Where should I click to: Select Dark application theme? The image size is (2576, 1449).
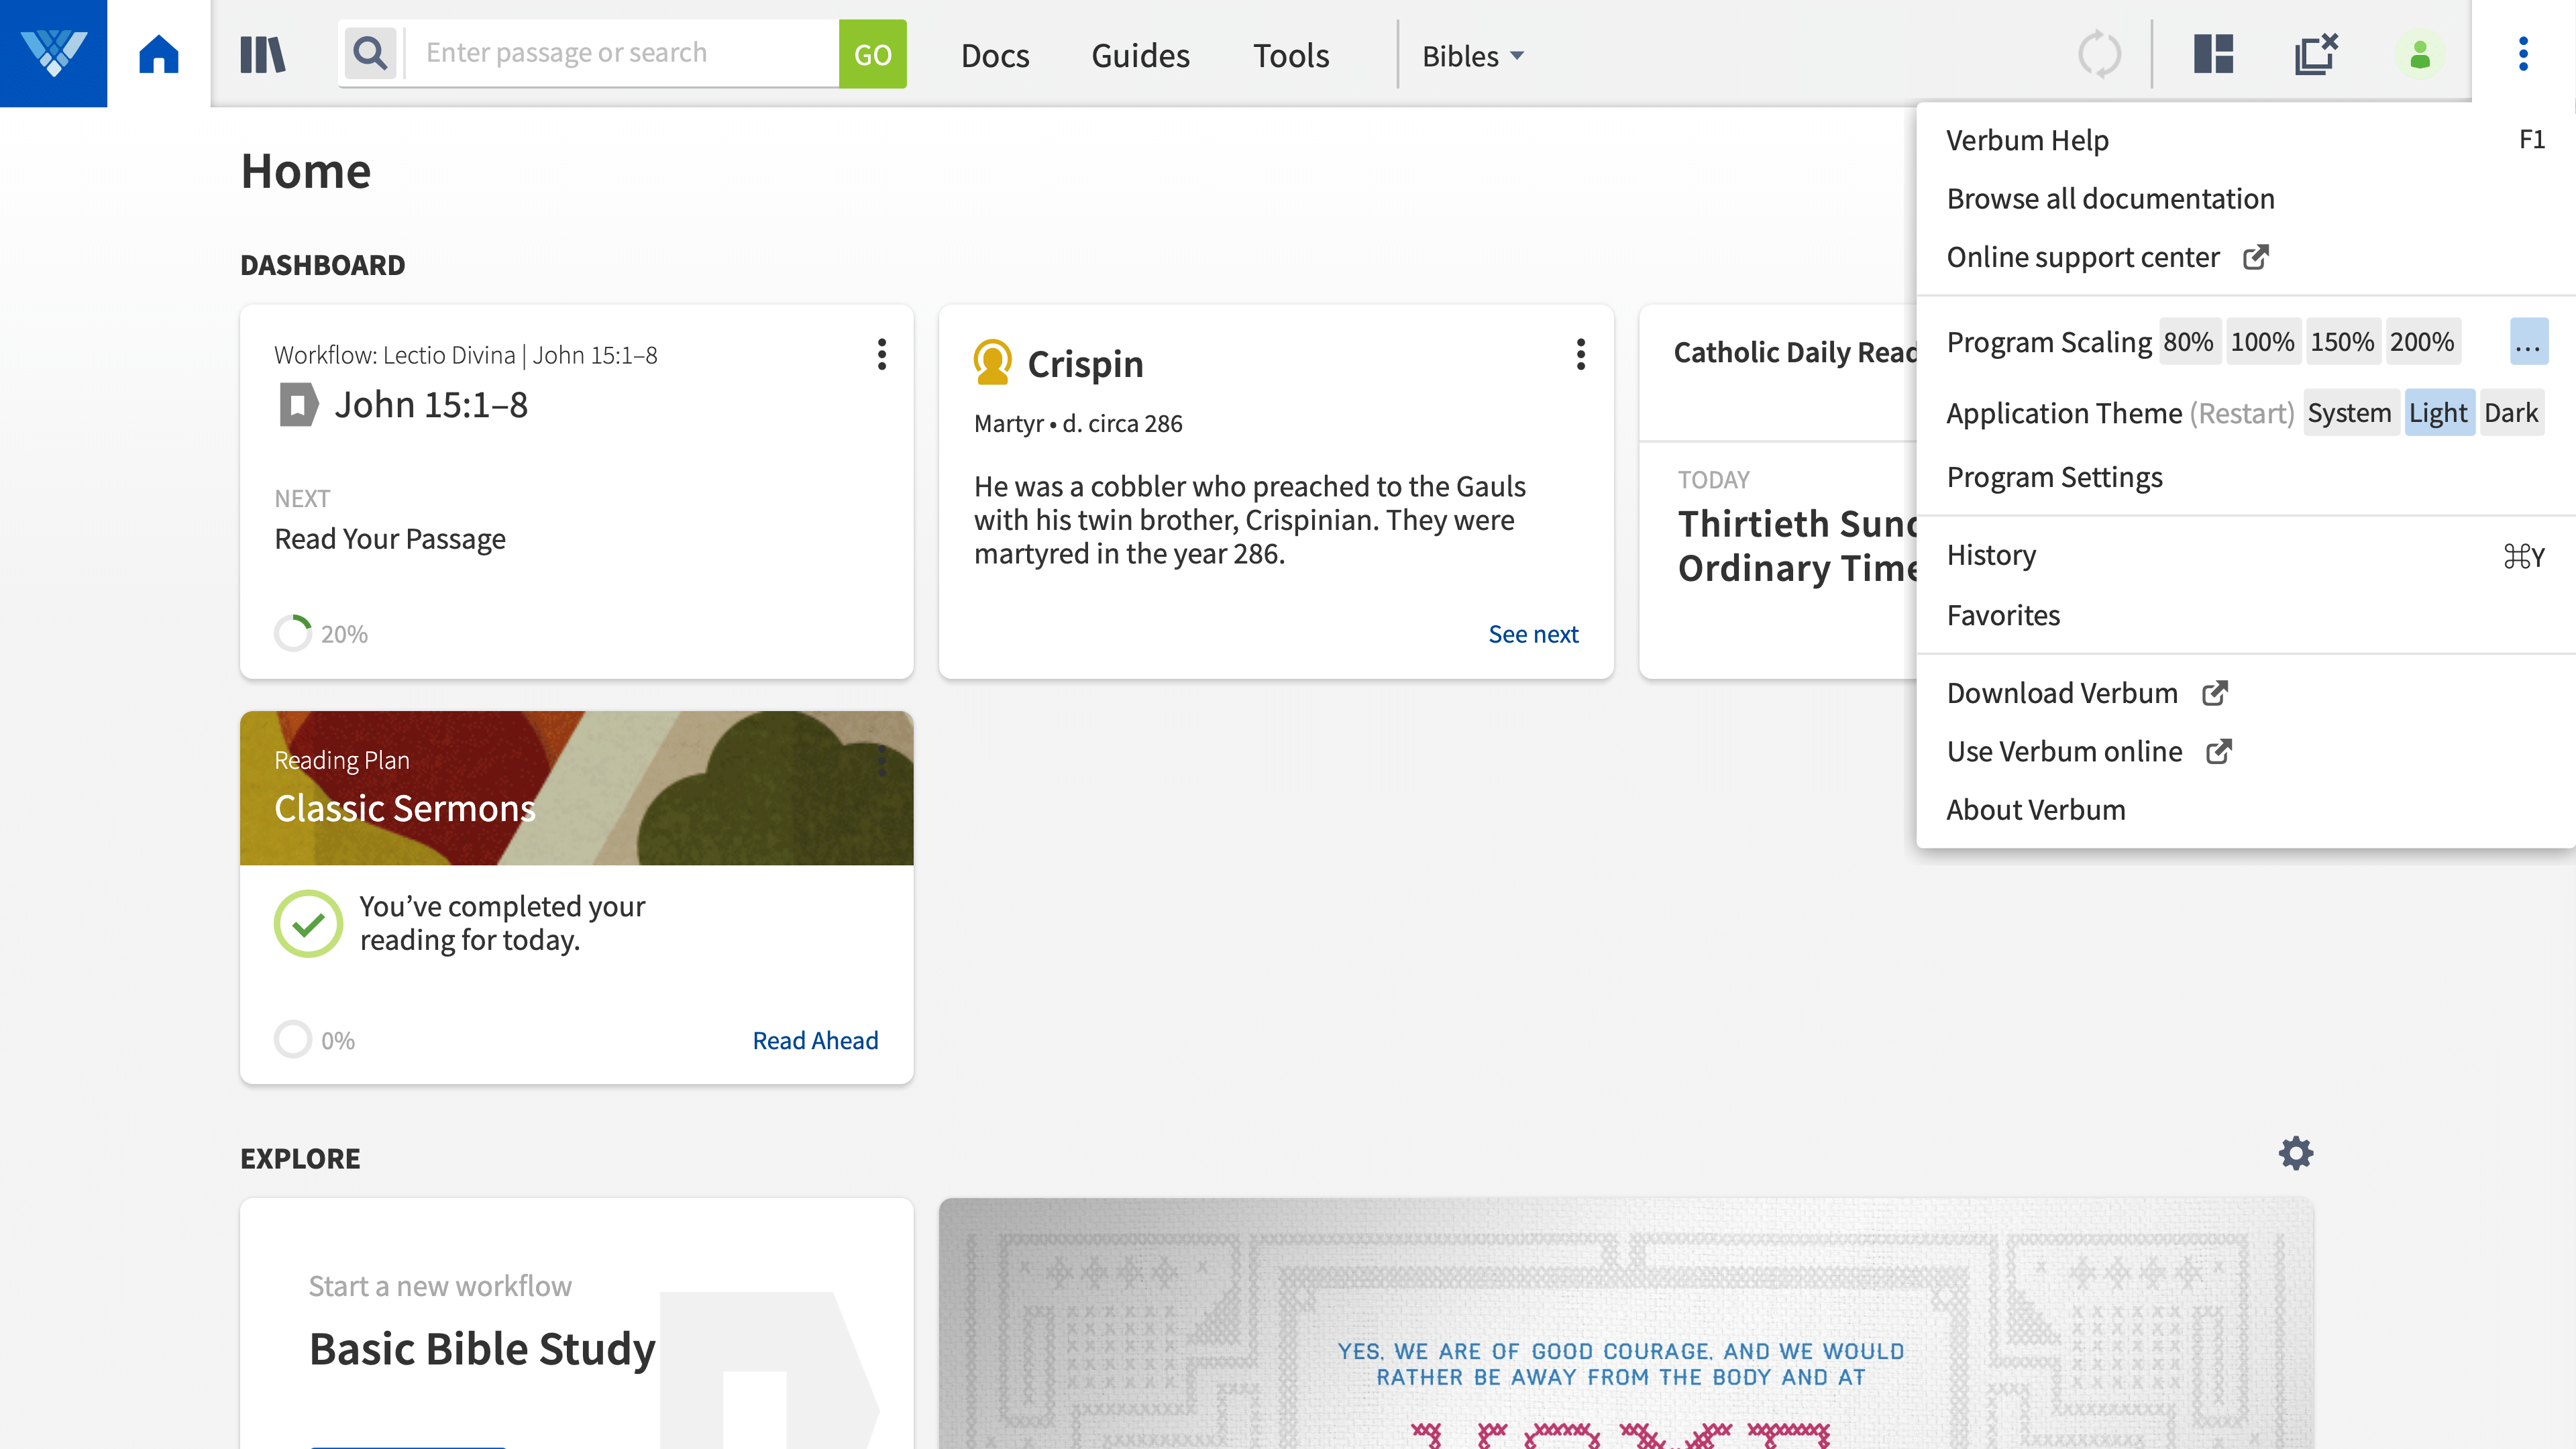coord(2511,412)
